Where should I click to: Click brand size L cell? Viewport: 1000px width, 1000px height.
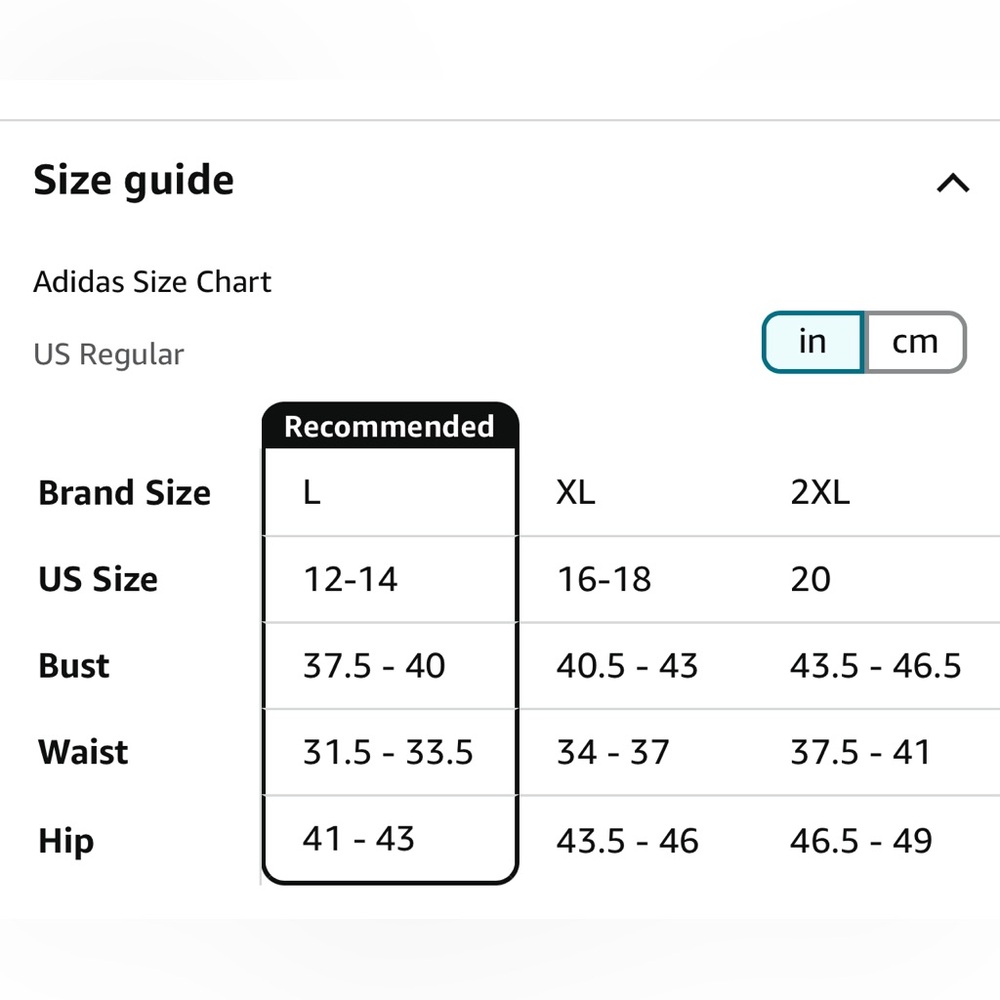312,493
